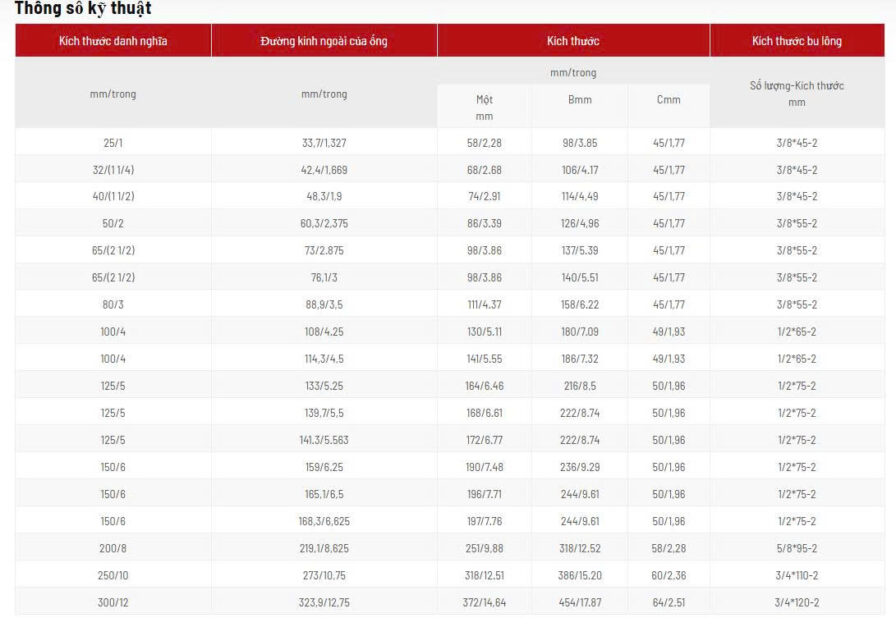Select cell '48,3/1,9'
This screenshot has height=627, width=896.
click(324, 196)
